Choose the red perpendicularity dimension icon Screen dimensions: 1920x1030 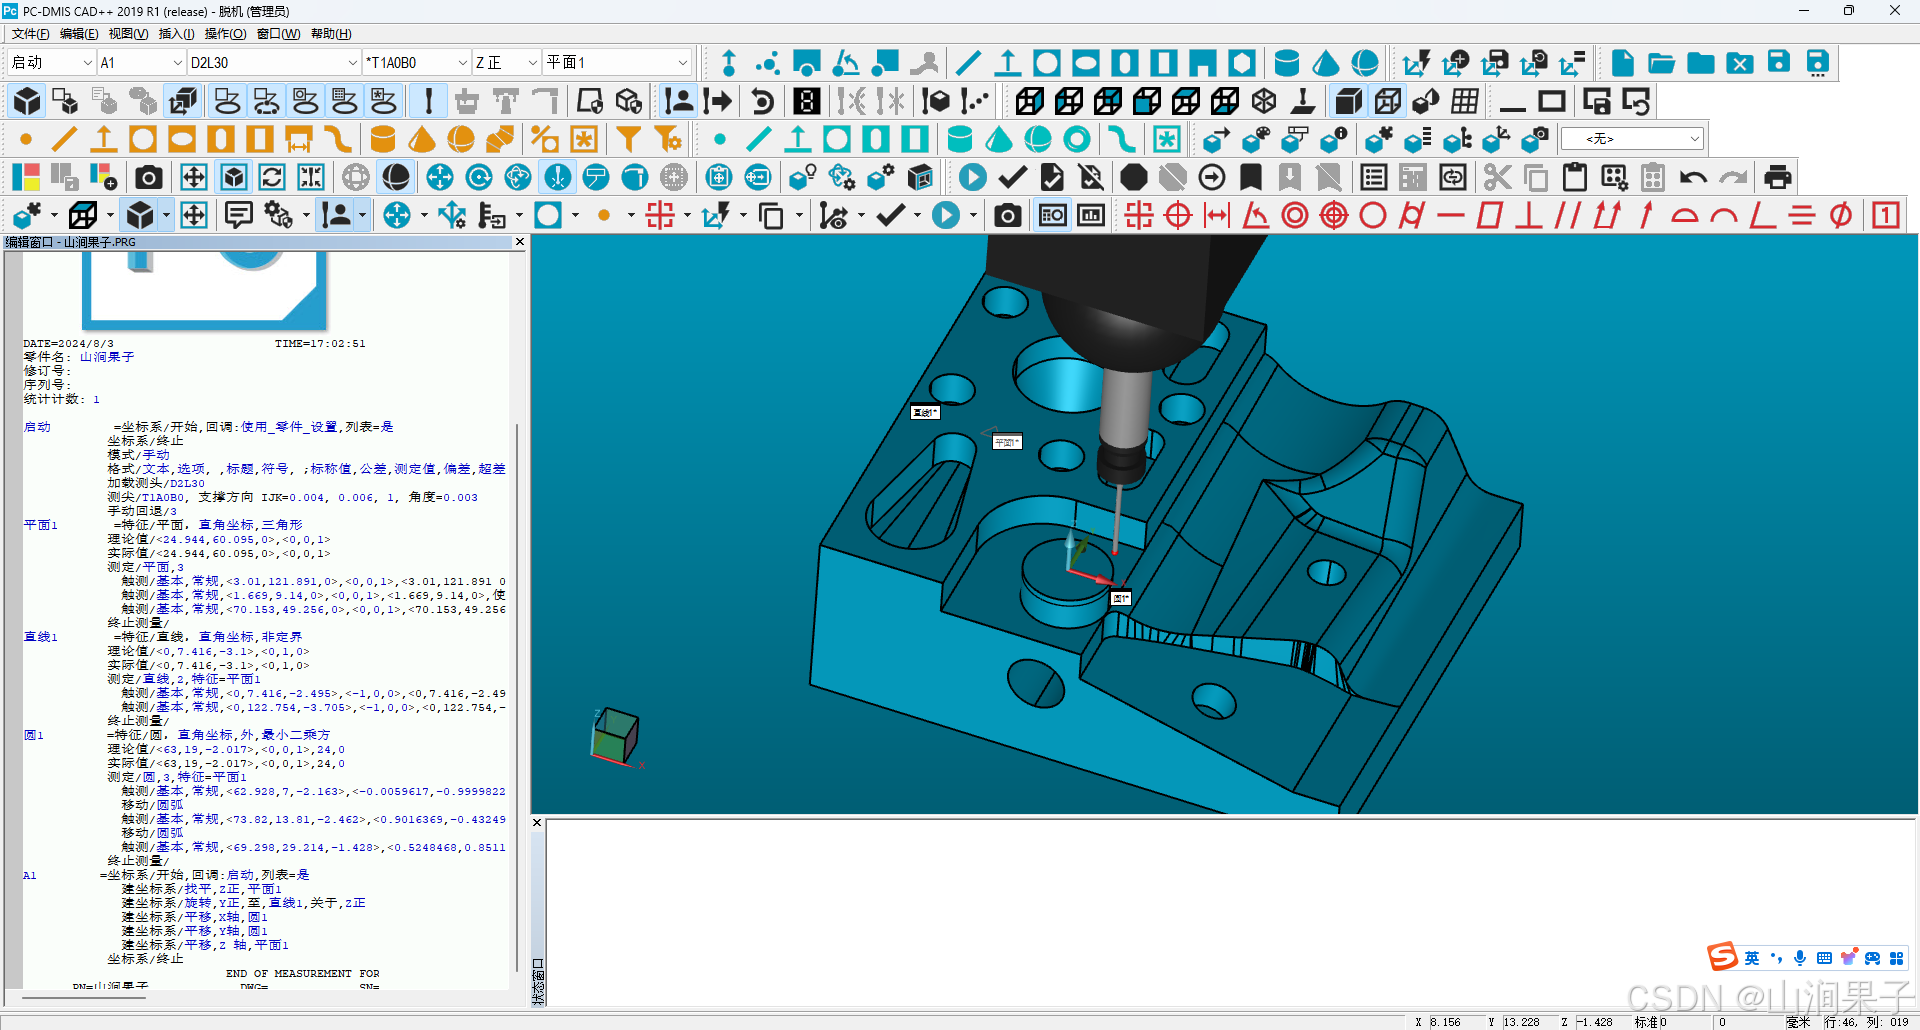pyautogui.click(x=1529, y=215)
